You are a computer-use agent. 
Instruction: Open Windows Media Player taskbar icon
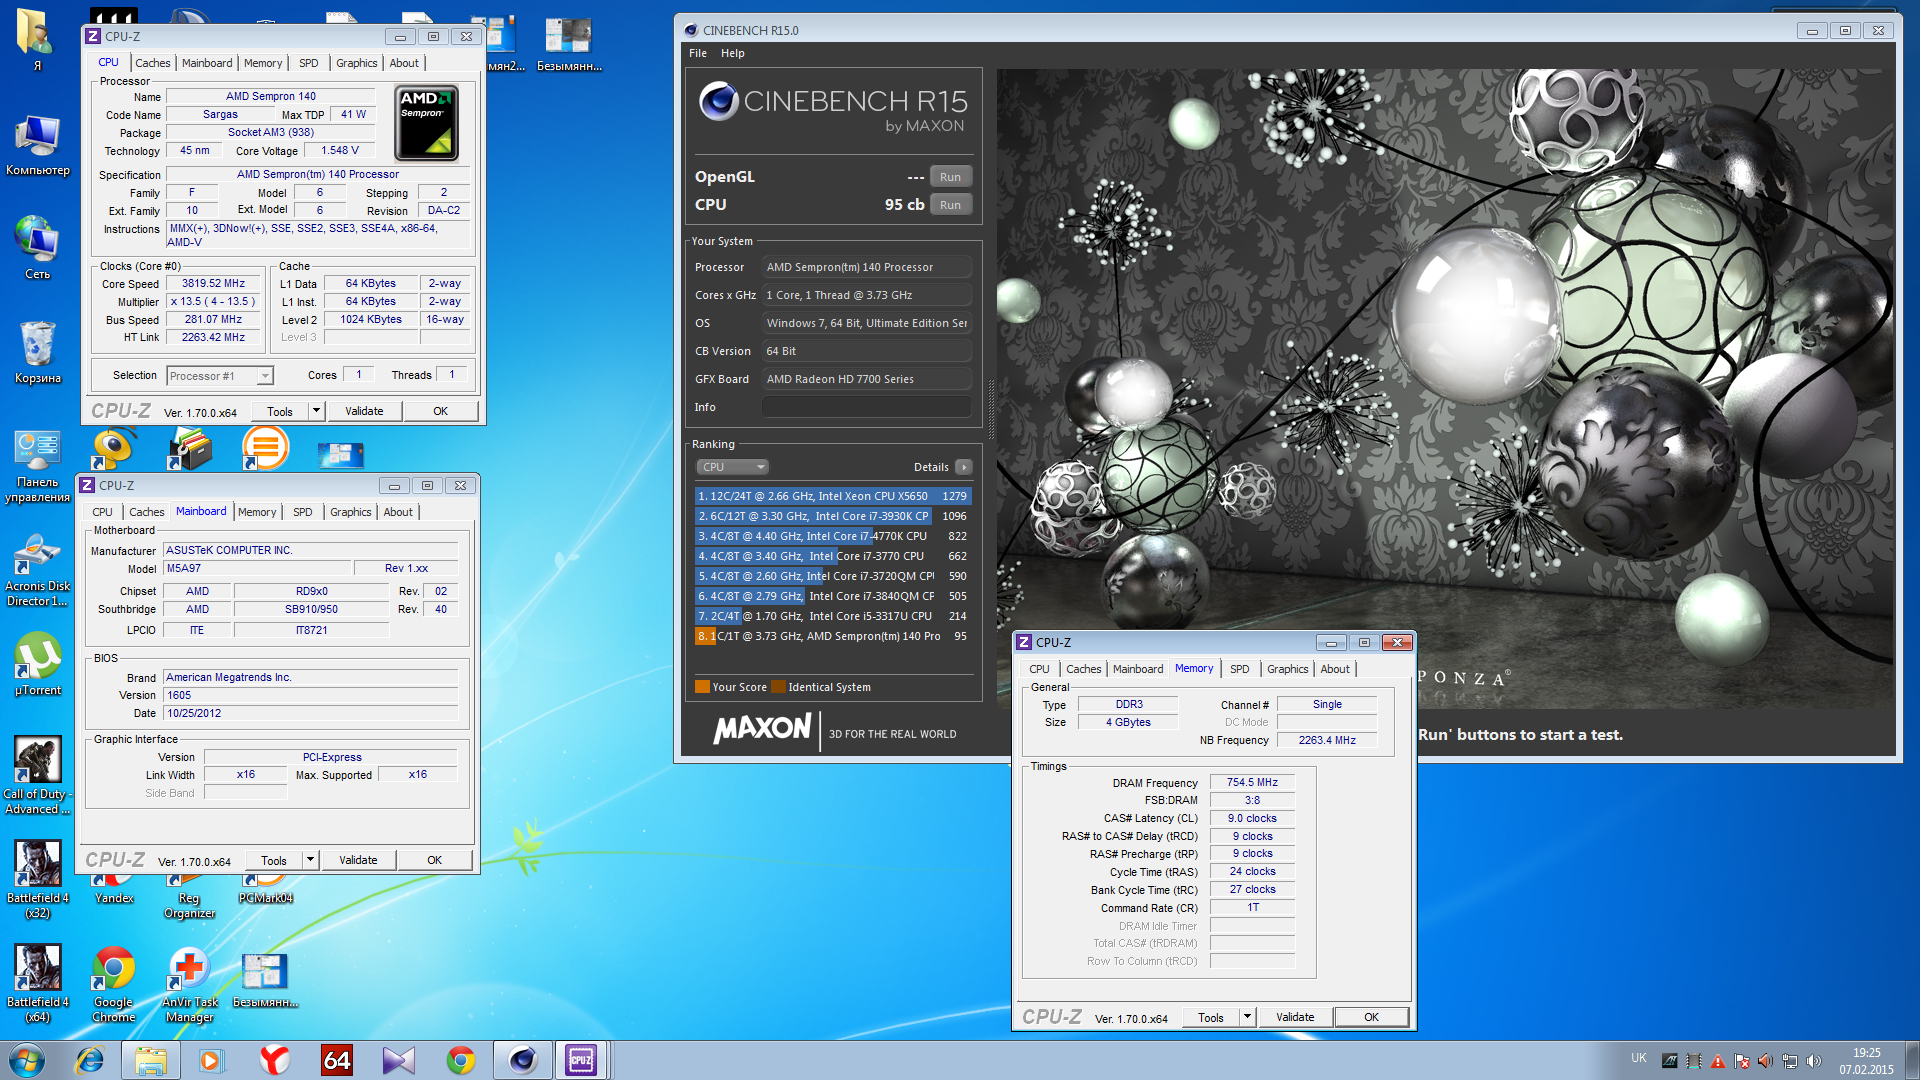pos(211,1060)
